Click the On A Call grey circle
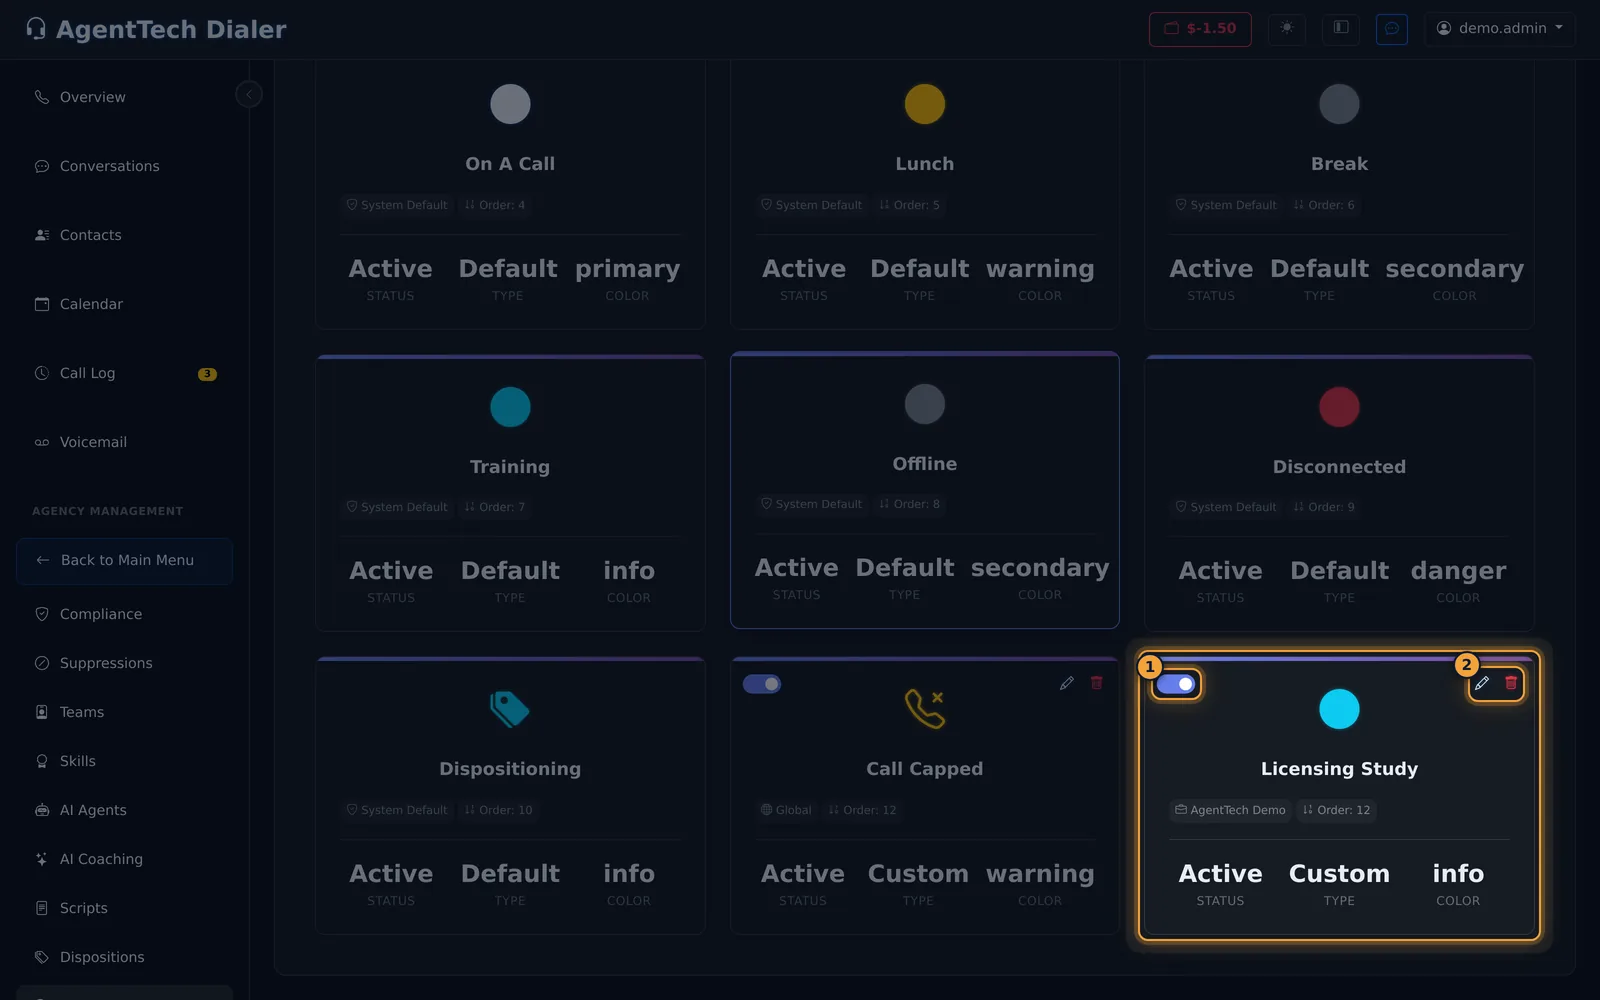Screen dimensions: 1600x1000 click(510, 104)
